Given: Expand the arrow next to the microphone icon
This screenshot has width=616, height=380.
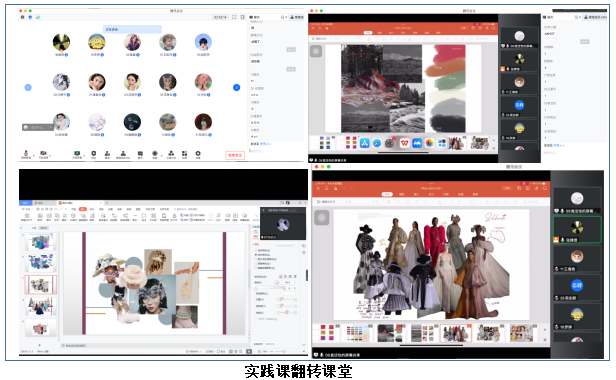Looking at the screenshot, I should click(x=34, y=156).
